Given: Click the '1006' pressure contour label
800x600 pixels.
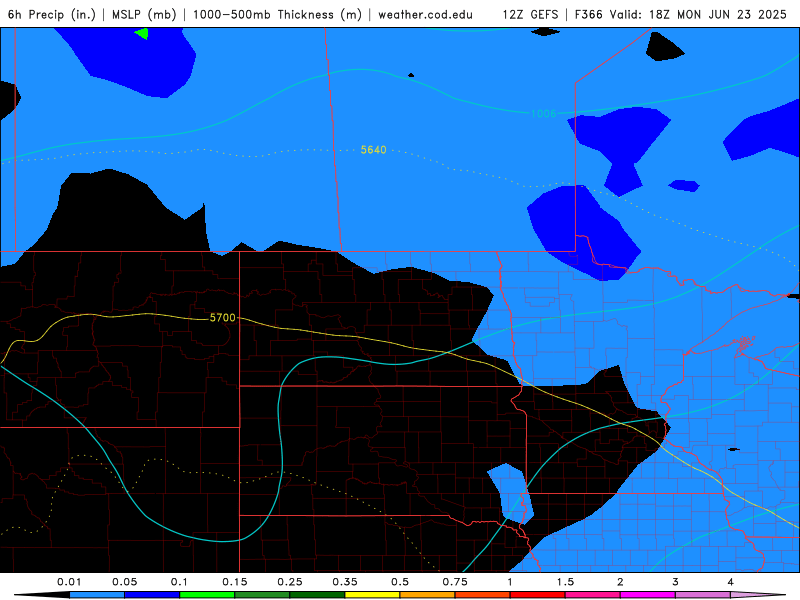Looking at the screenshot, I should point(543,113).
